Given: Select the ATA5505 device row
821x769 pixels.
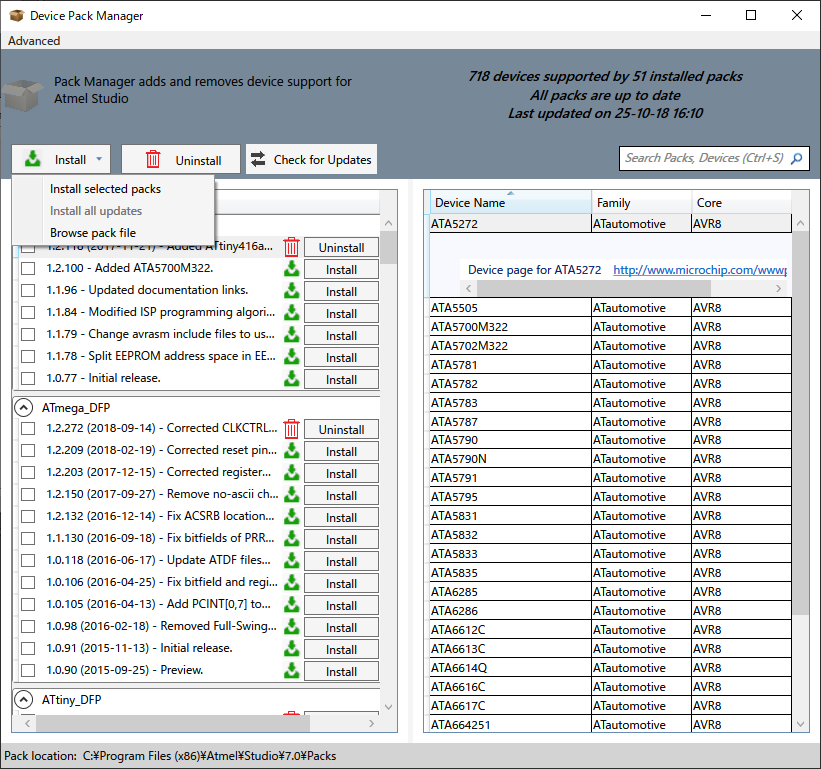Looking at the screenshot, I should (x=610, y=308).
